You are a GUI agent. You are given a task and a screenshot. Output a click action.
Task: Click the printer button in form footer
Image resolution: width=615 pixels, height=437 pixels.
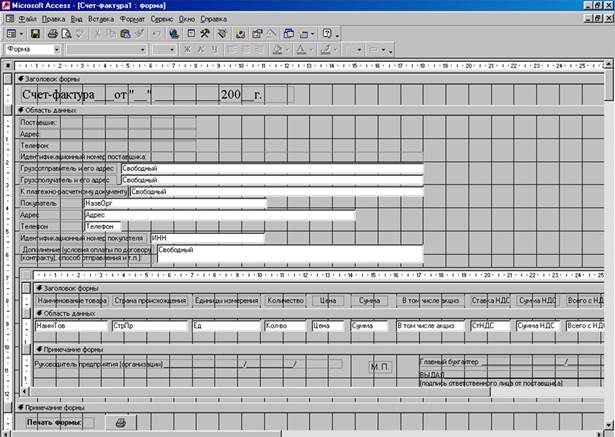[x=121, y=423]
